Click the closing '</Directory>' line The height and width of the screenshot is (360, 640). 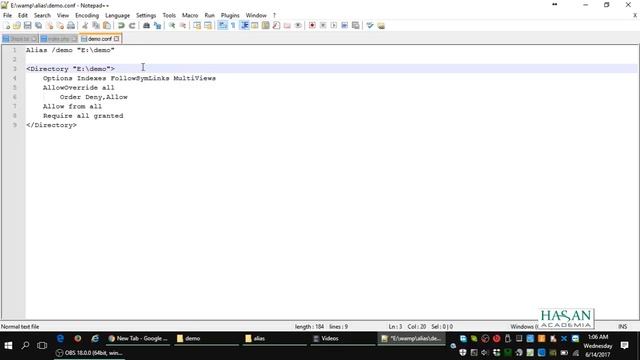click(x=51, y=125)
